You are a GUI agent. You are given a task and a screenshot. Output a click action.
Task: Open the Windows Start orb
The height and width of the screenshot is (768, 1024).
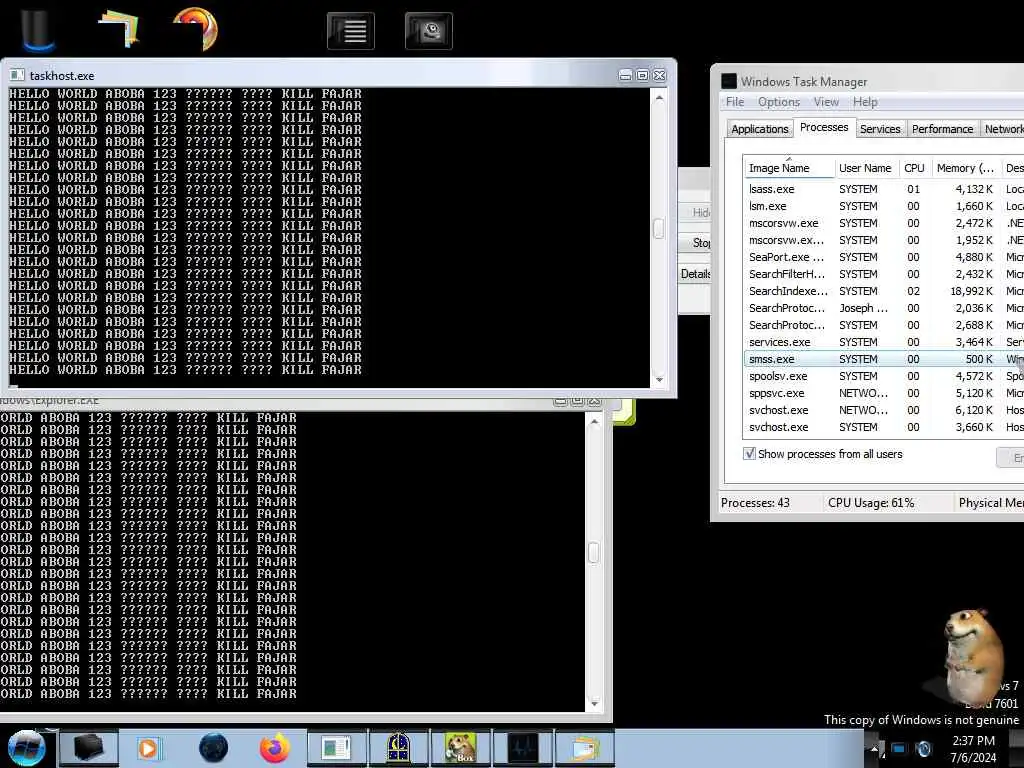coord(26,748)
